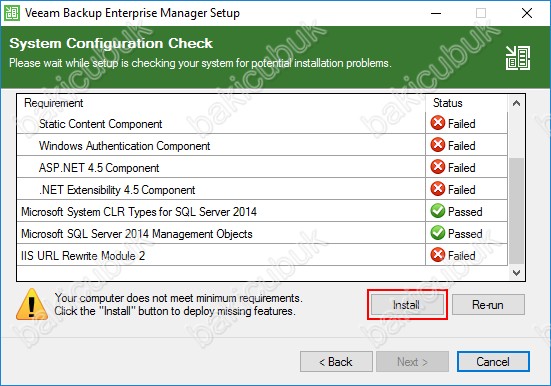Click the Veeam server icon in green header
The image size is (551, 386).
point(518,58)
